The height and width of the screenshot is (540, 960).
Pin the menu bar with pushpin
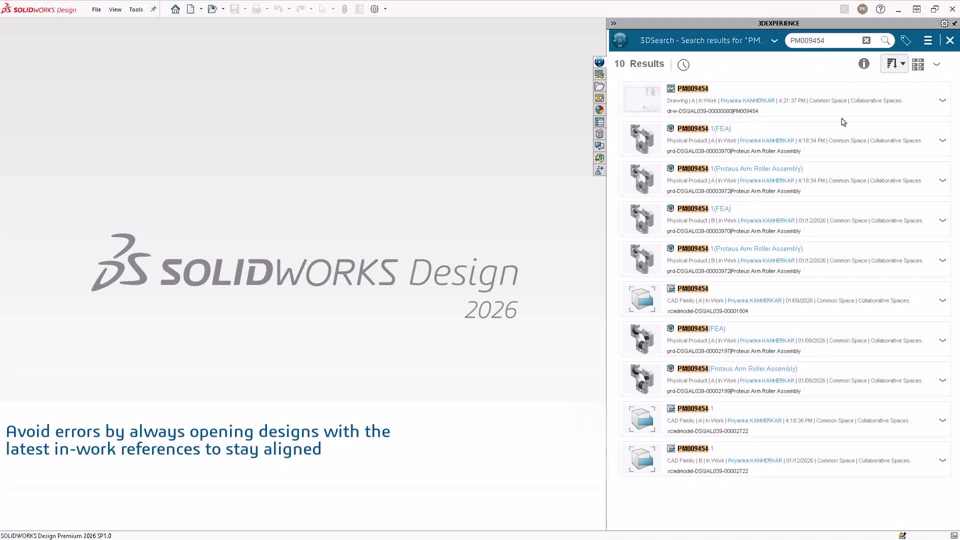pyautogui.click(x=153, y=9)
